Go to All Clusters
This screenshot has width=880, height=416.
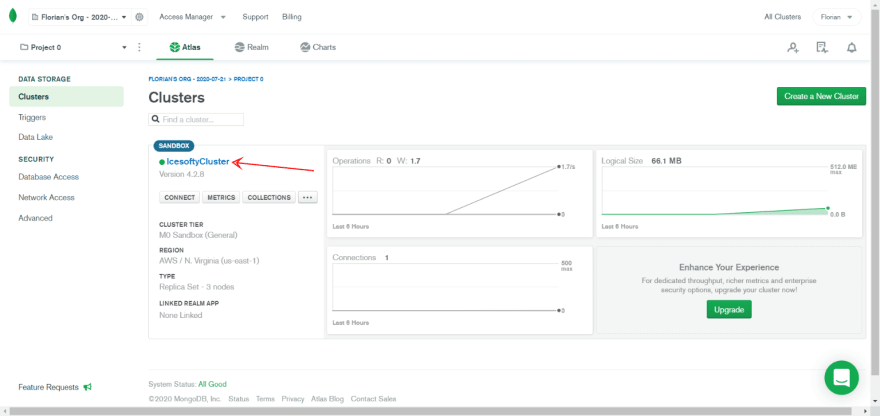782,17
